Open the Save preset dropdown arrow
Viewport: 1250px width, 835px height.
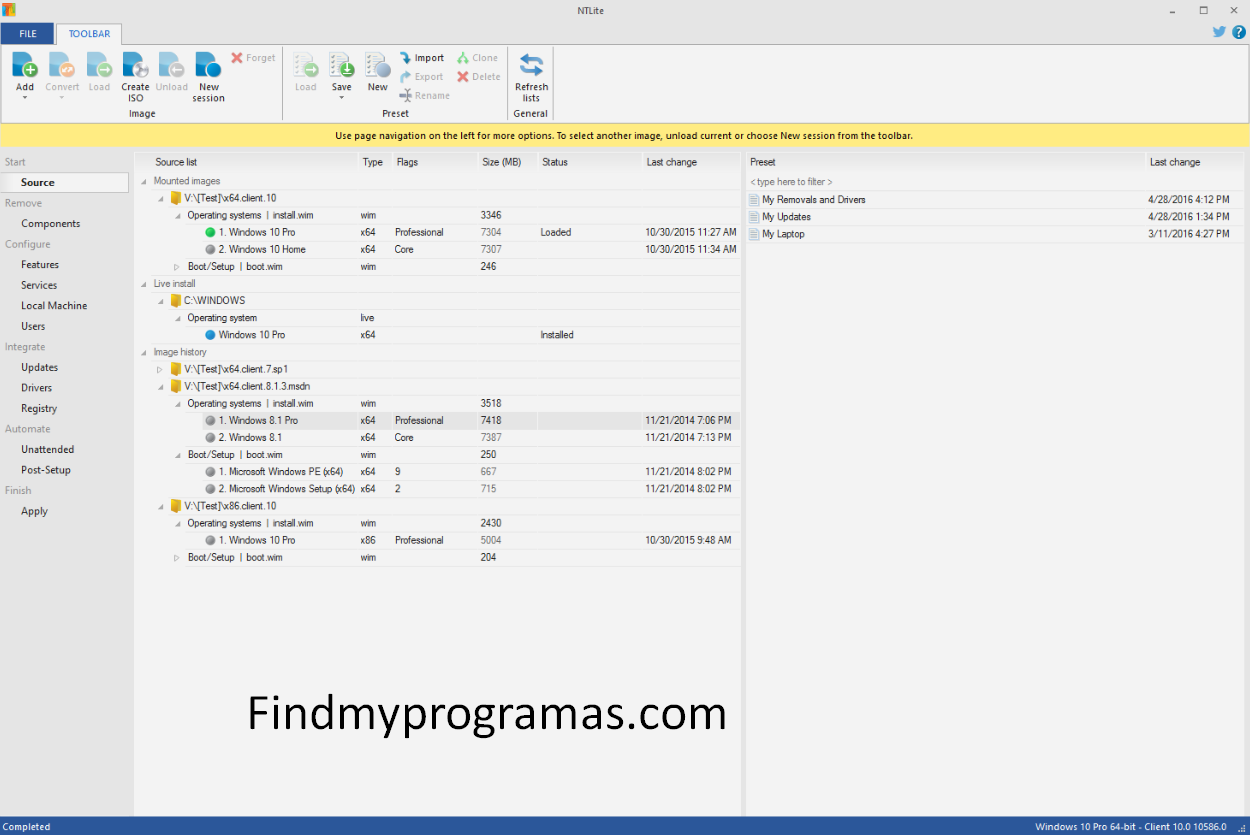tap(342, 98)
